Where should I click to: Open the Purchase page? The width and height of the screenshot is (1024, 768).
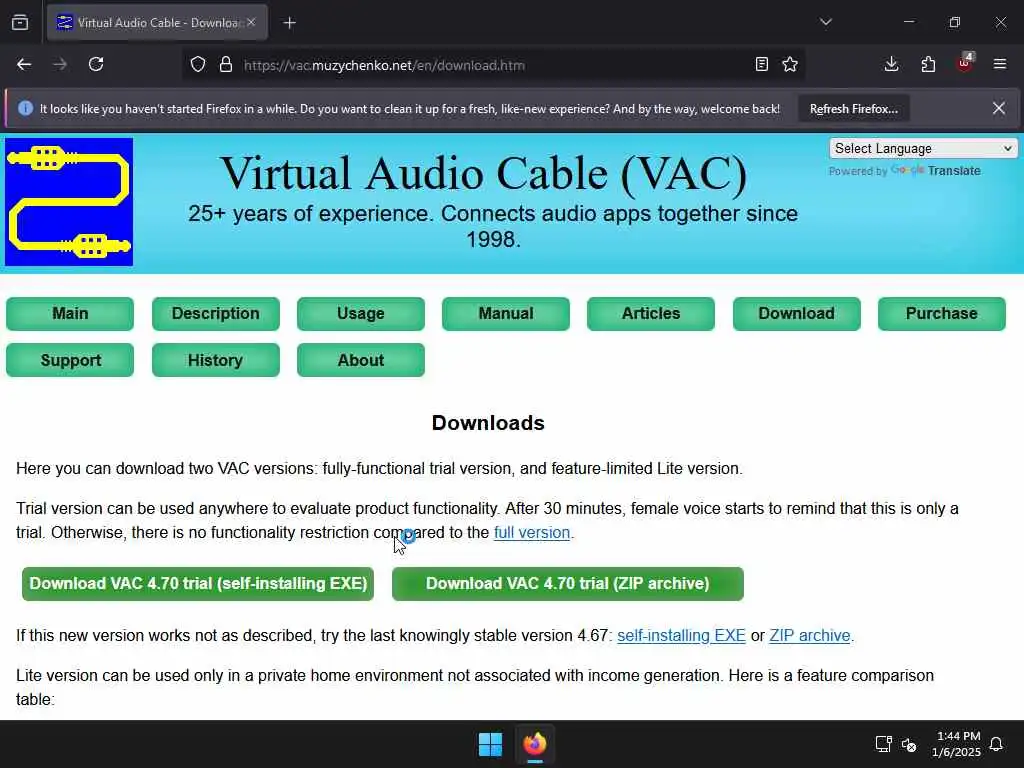tap(941, 313)
